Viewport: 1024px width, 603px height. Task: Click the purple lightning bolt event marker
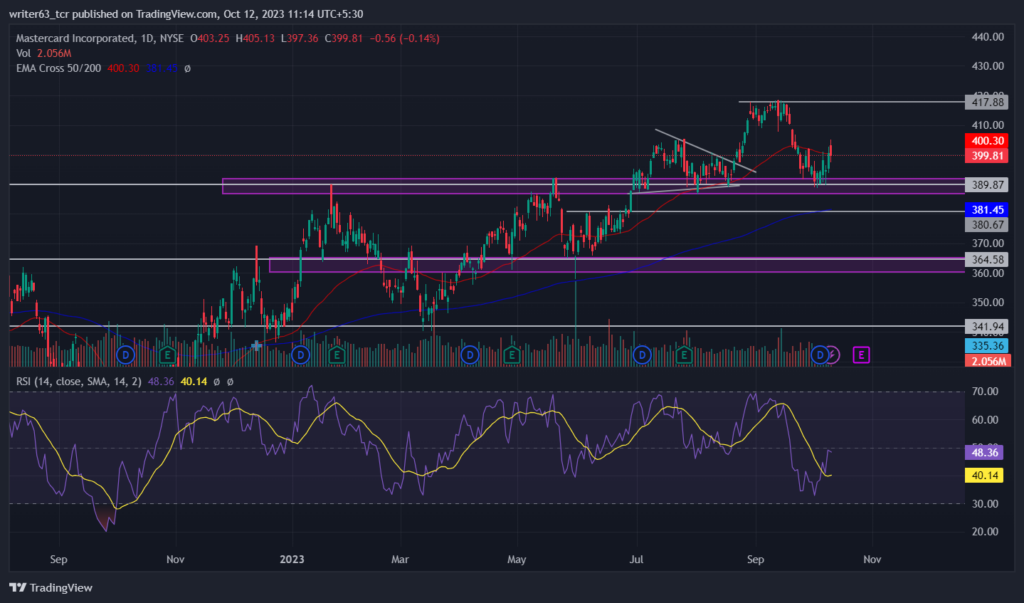pyautogui.click(x=833, y=355)
